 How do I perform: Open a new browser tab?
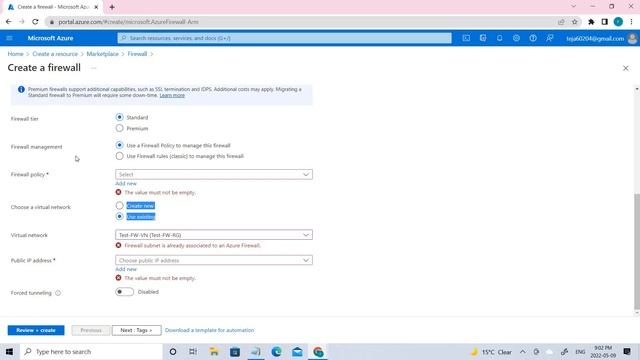[x=112, y=7]
